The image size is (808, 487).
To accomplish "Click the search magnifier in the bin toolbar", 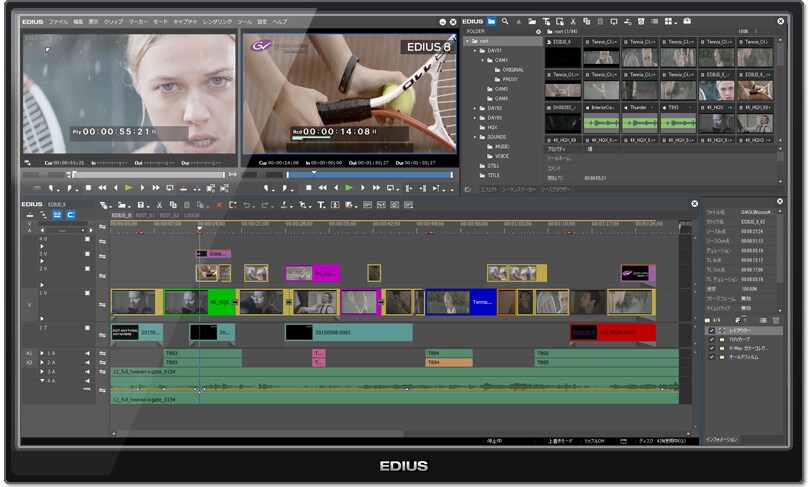I will 505,21.
